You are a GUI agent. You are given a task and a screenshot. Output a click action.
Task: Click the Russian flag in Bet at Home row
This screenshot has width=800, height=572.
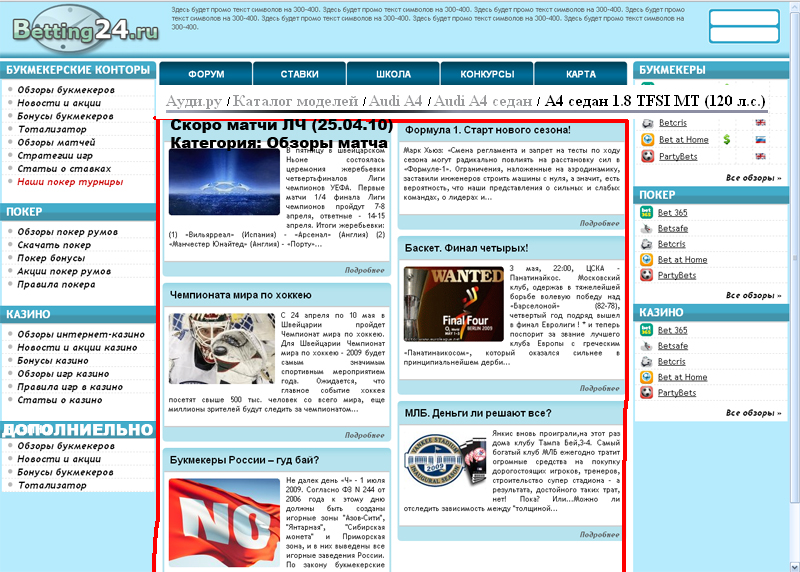(x=760, y=139)
